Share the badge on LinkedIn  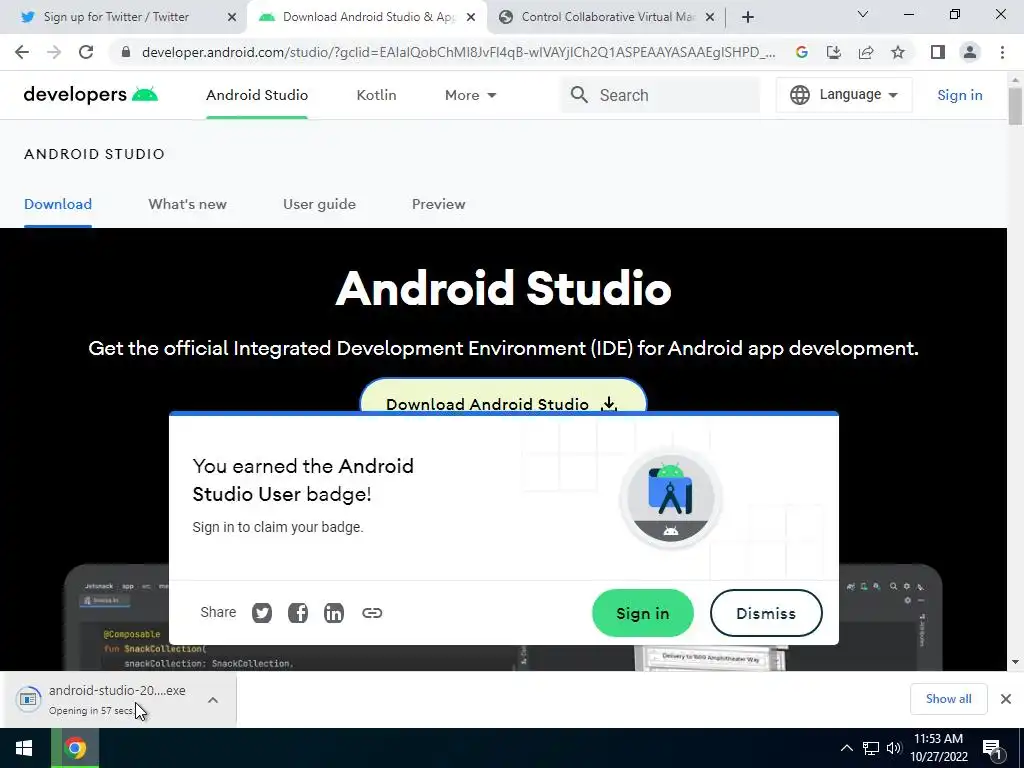(334, 613)
